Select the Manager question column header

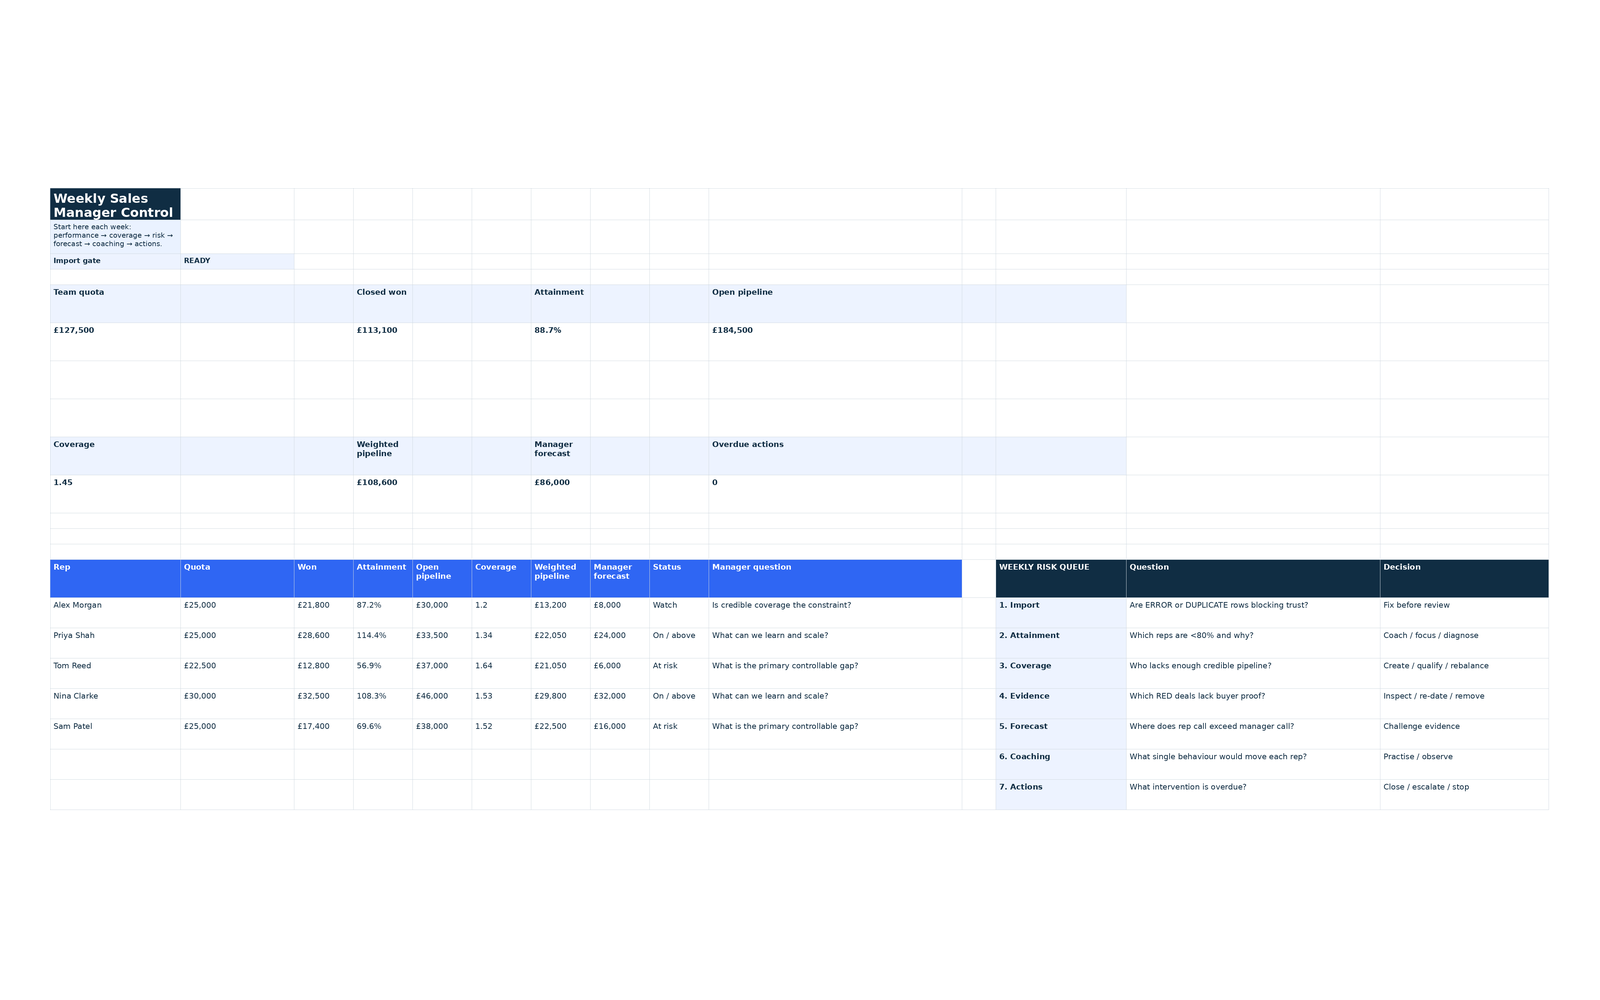835,578
